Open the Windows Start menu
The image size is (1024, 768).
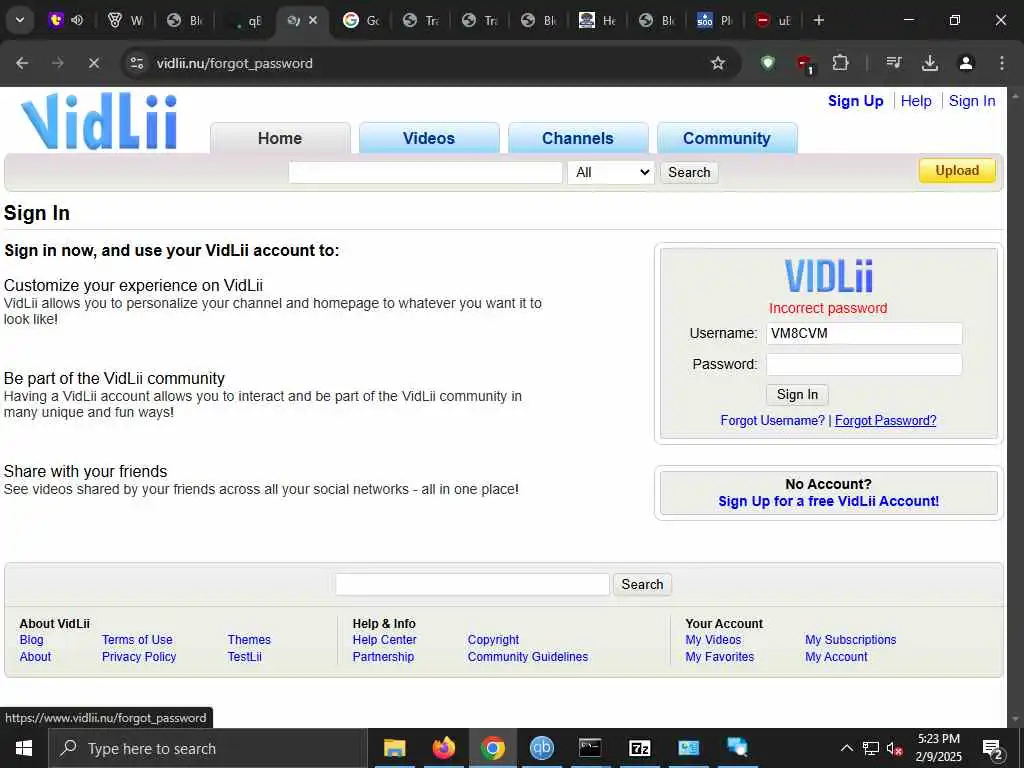pos(24,748)
